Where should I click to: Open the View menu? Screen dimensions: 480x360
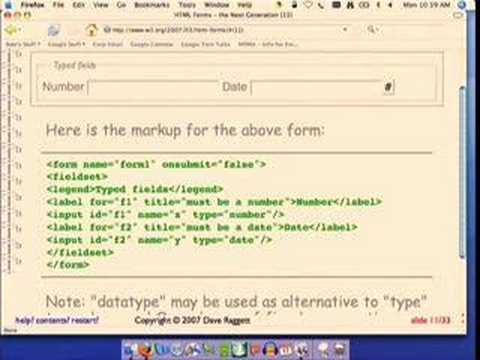[100, 5]
